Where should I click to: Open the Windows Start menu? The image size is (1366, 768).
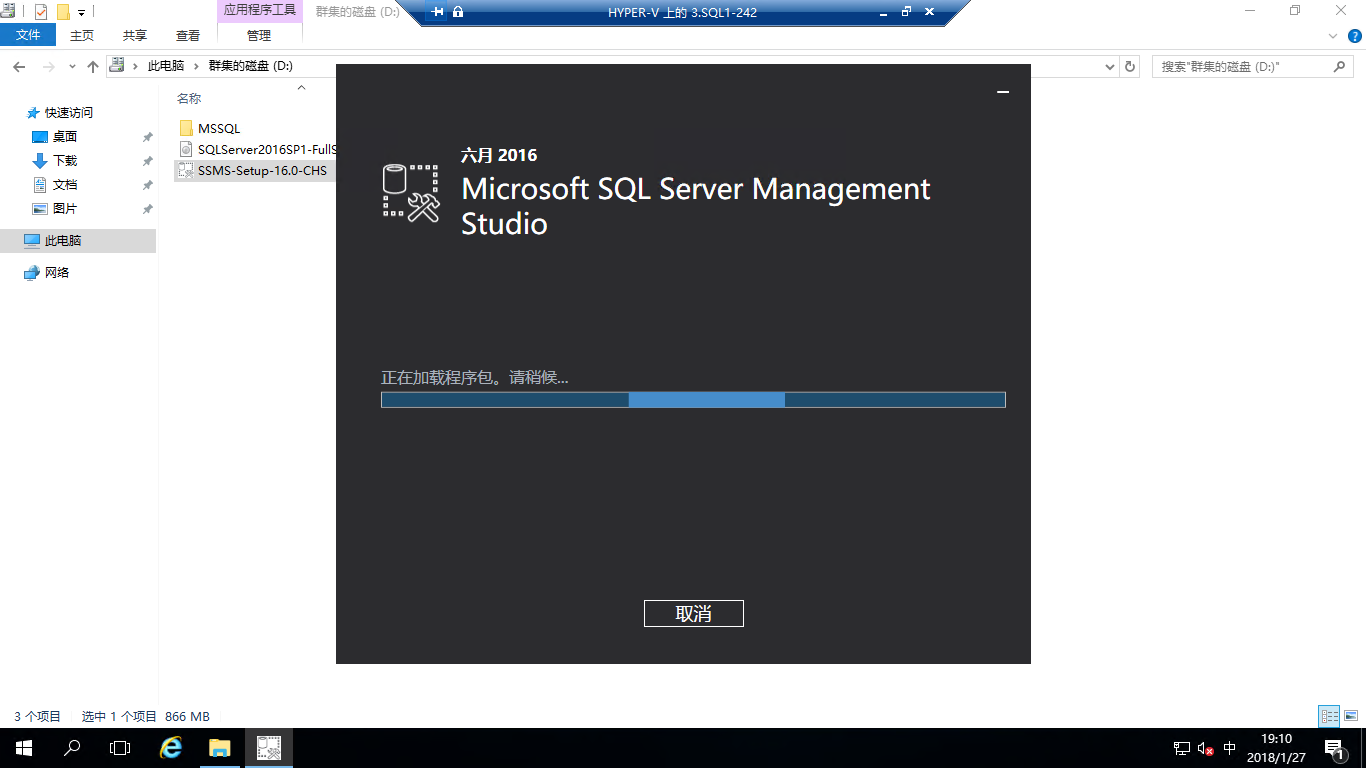24,748
